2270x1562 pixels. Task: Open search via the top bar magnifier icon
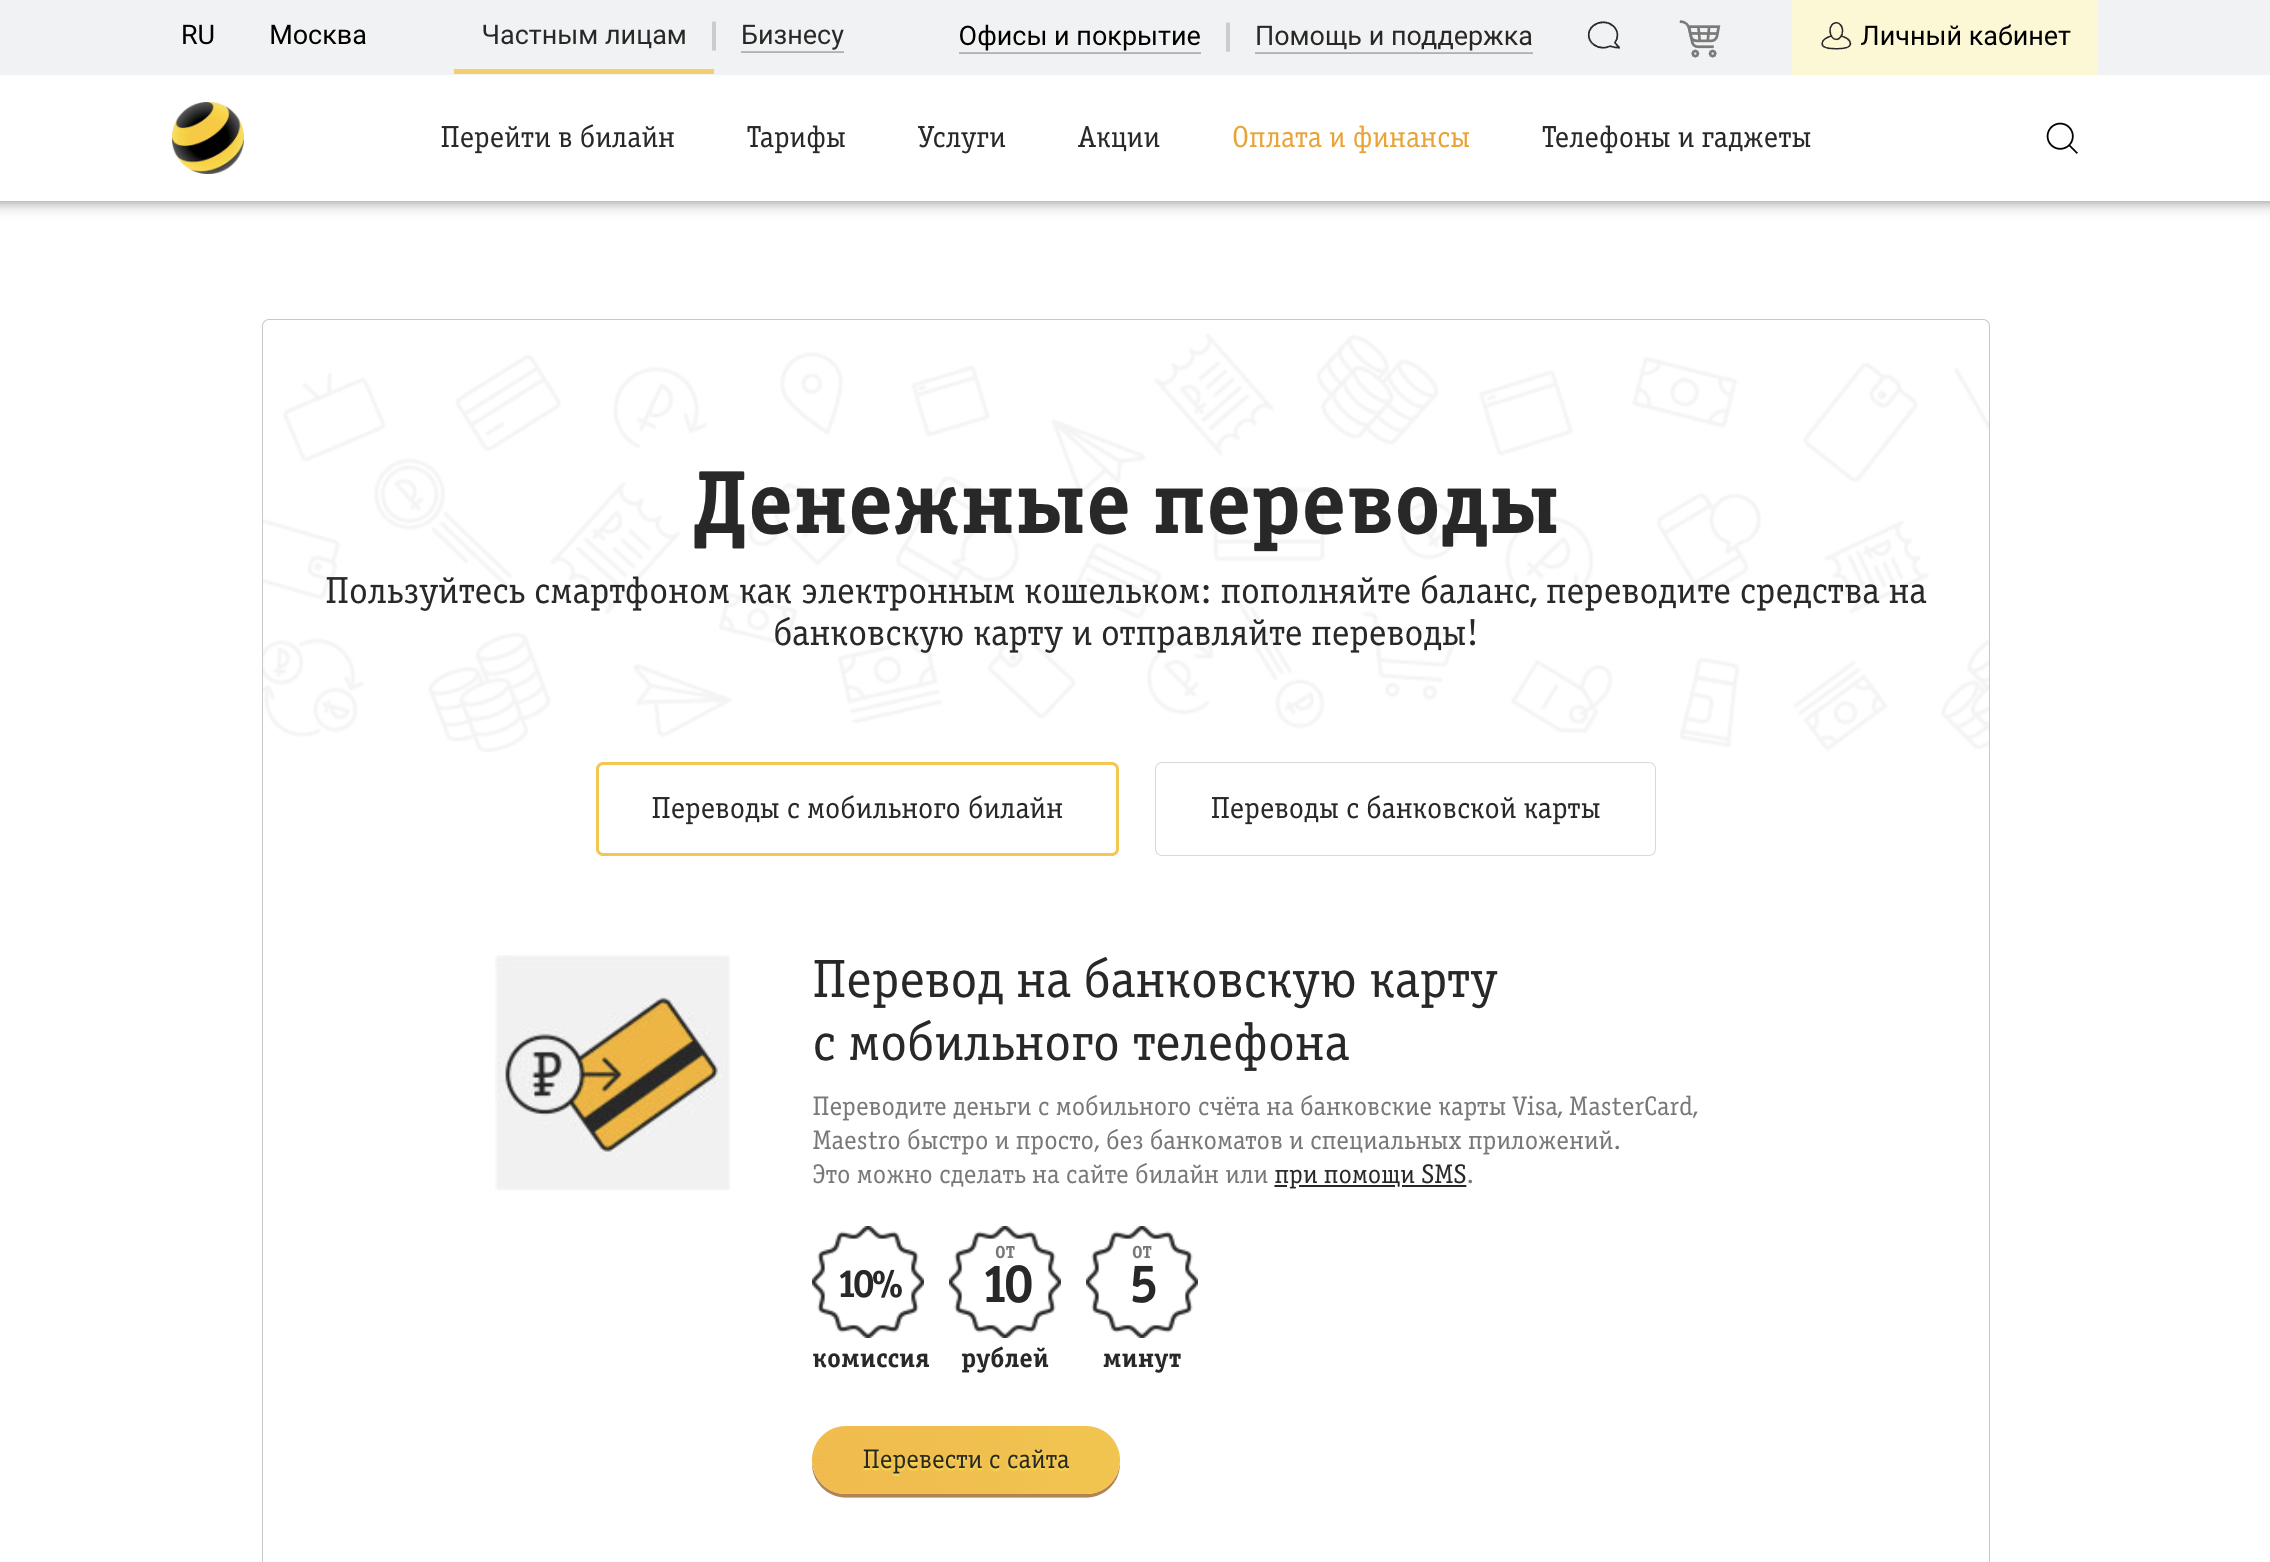1604,36
